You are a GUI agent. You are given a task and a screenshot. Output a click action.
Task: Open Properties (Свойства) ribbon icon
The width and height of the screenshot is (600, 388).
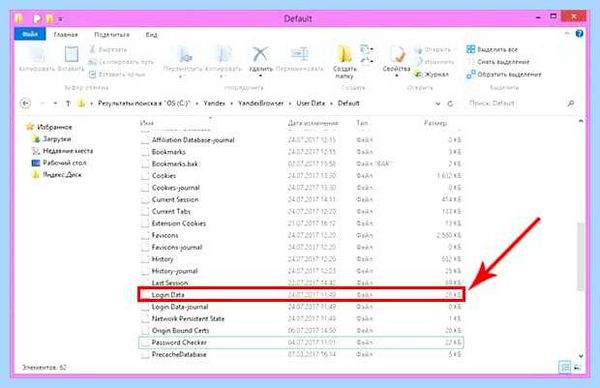[397, 54]
